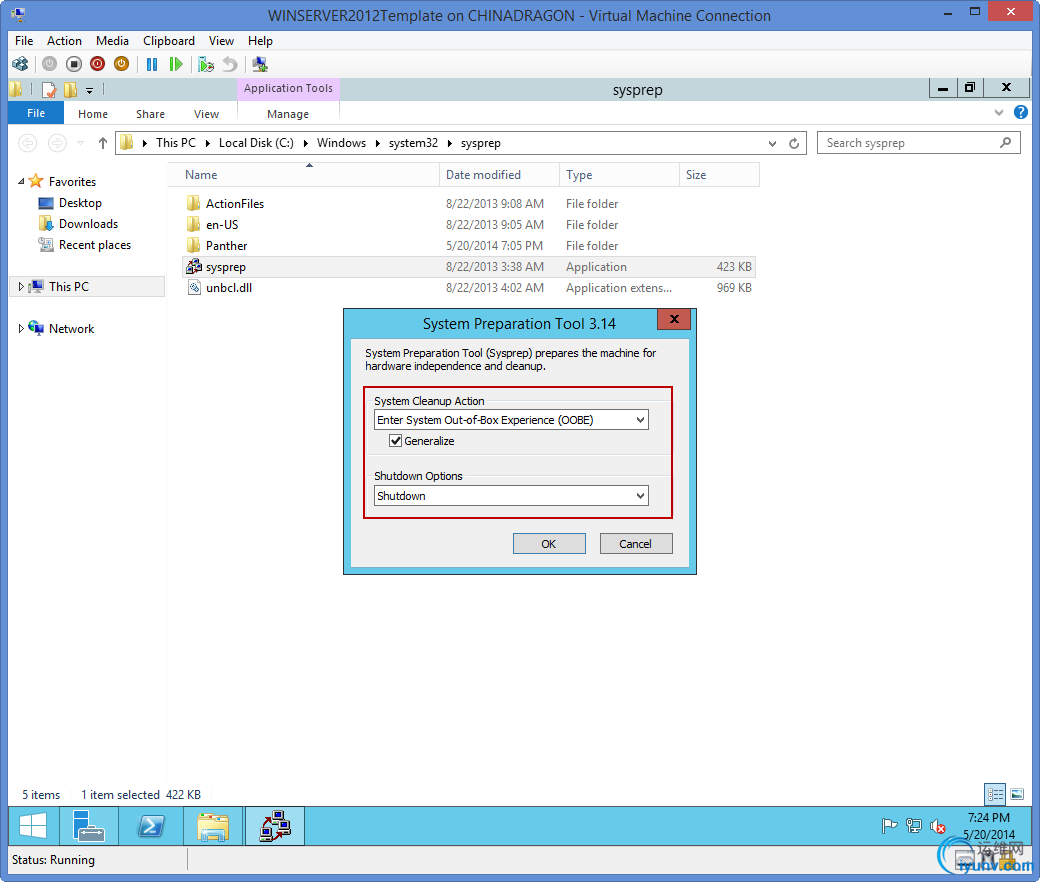Open the Windows Start button
The width and height of the screenshot is (1040, 882).
pyautogui.click(x=33, y=826)
